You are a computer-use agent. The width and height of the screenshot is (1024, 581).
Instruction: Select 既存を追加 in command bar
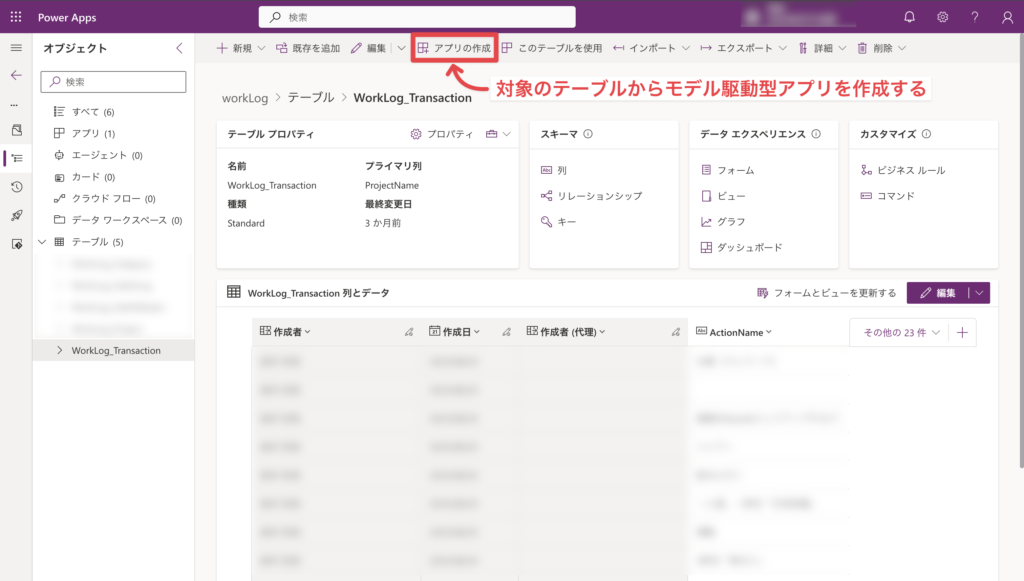click(x=308, y=48)
